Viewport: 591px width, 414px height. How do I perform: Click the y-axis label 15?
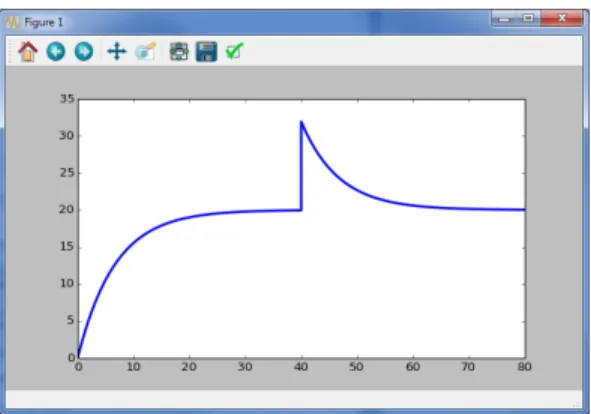pyautogui.click(x=67, y=247)
